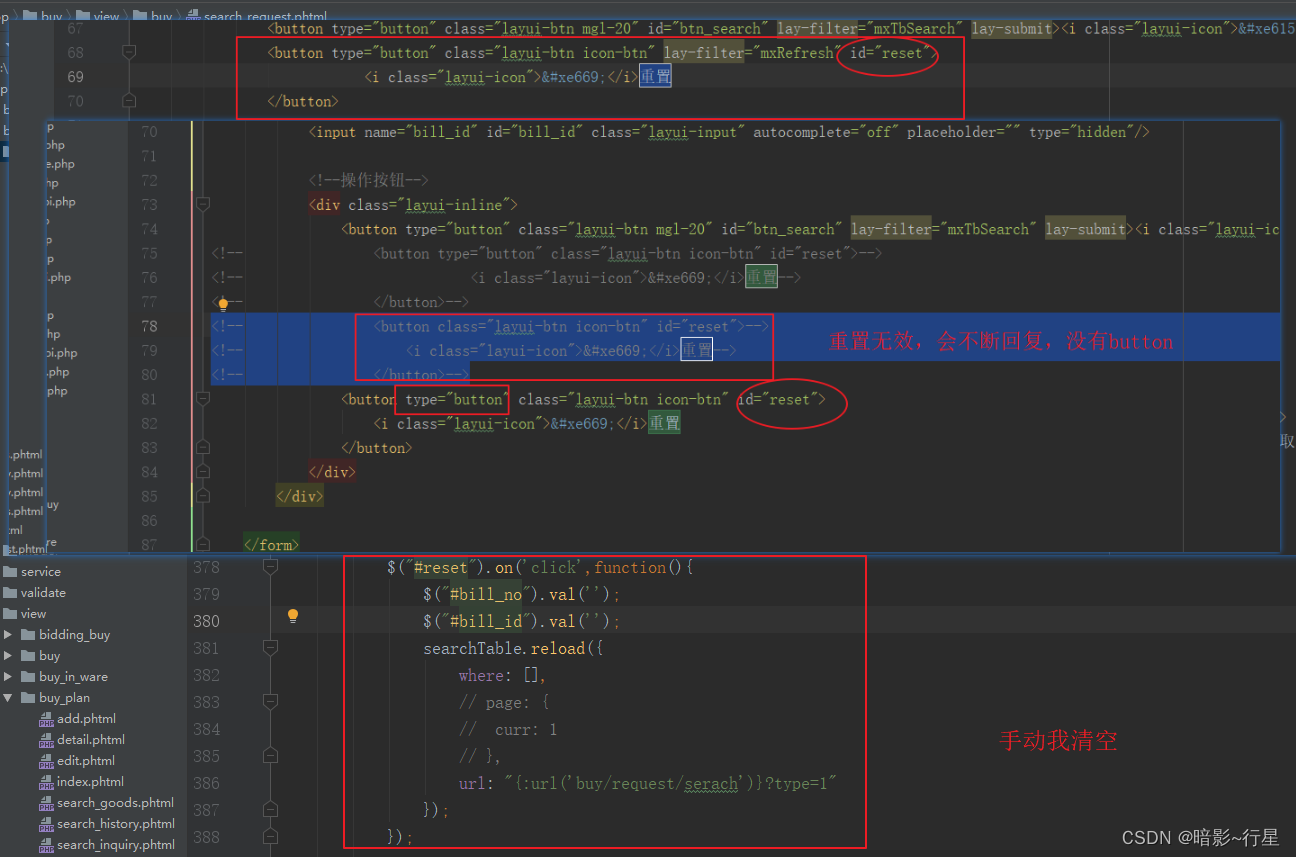Collapse the fold marker on line 381
Screen dimensions: 1296x857
point(269,648)
